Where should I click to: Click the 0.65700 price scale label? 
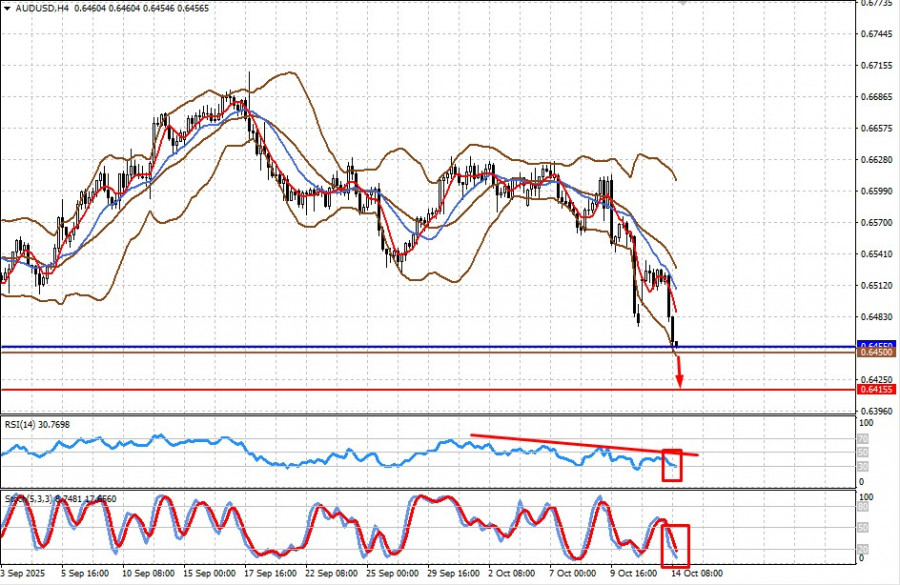pos(876,222)
